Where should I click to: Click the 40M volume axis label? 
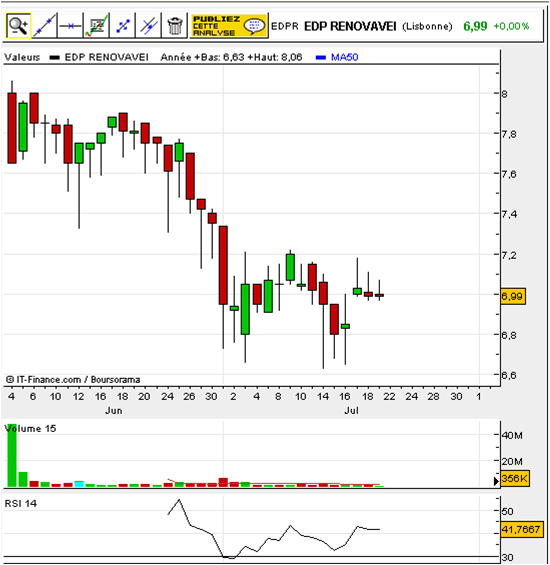(512, 436)
